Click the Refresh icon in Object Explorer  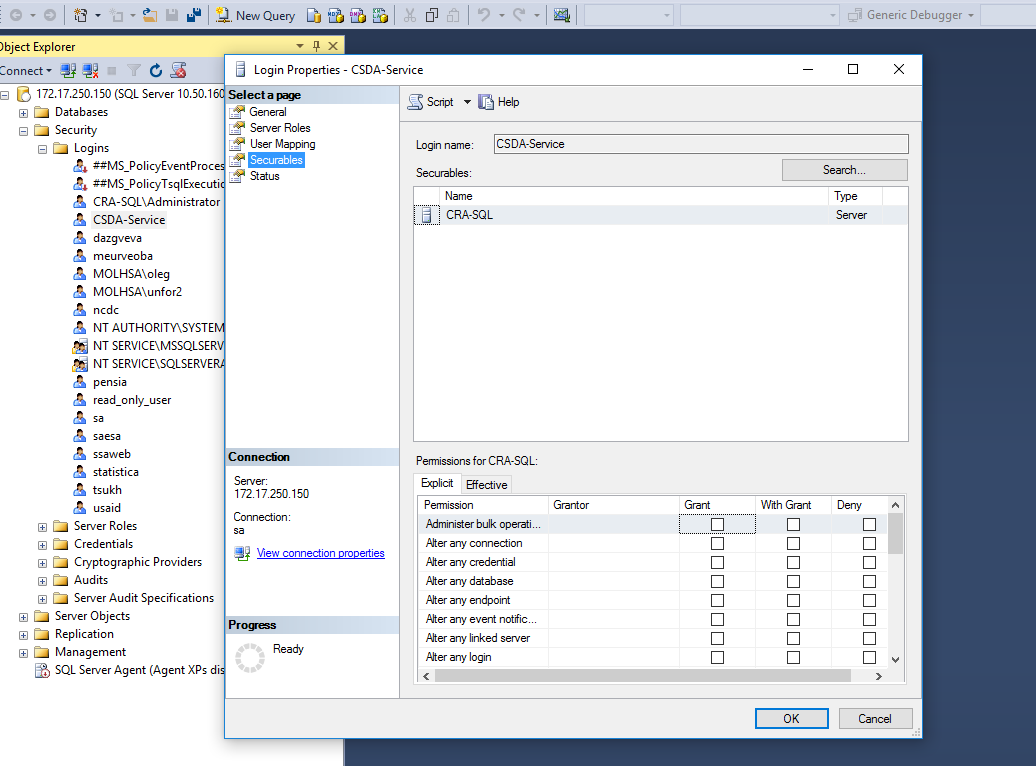[x=156, y=70]
